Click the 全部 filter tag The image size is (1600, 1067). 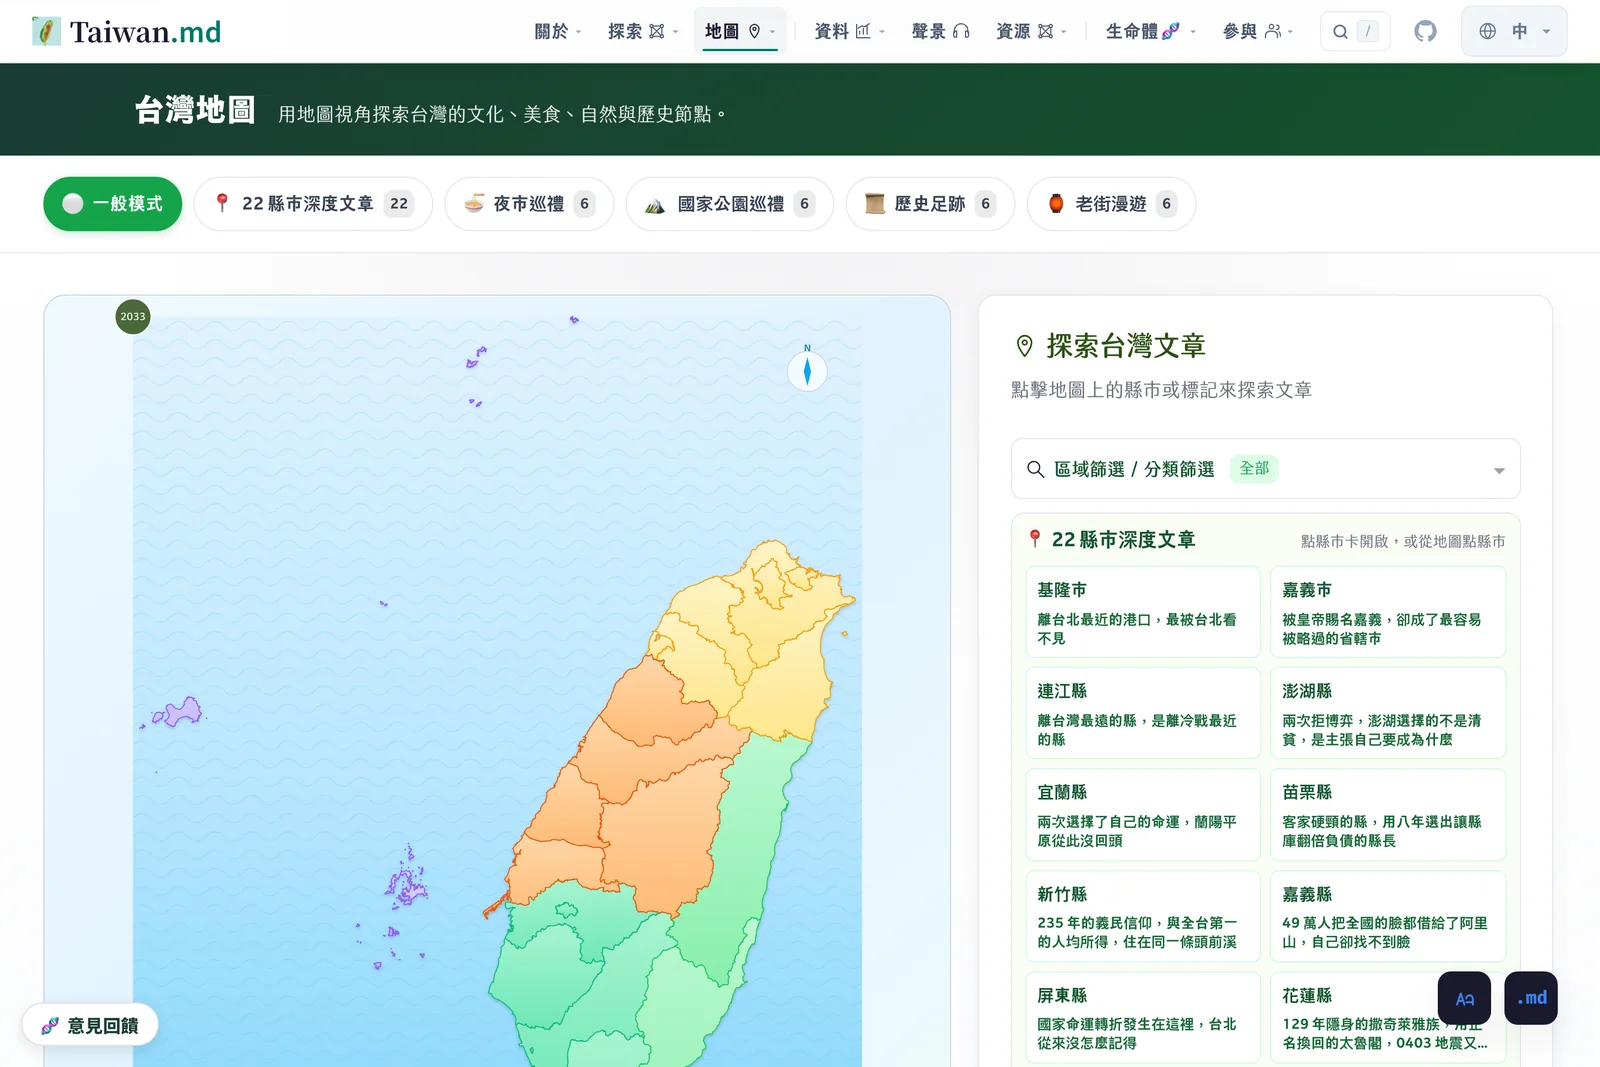[x=1254, y=468]
